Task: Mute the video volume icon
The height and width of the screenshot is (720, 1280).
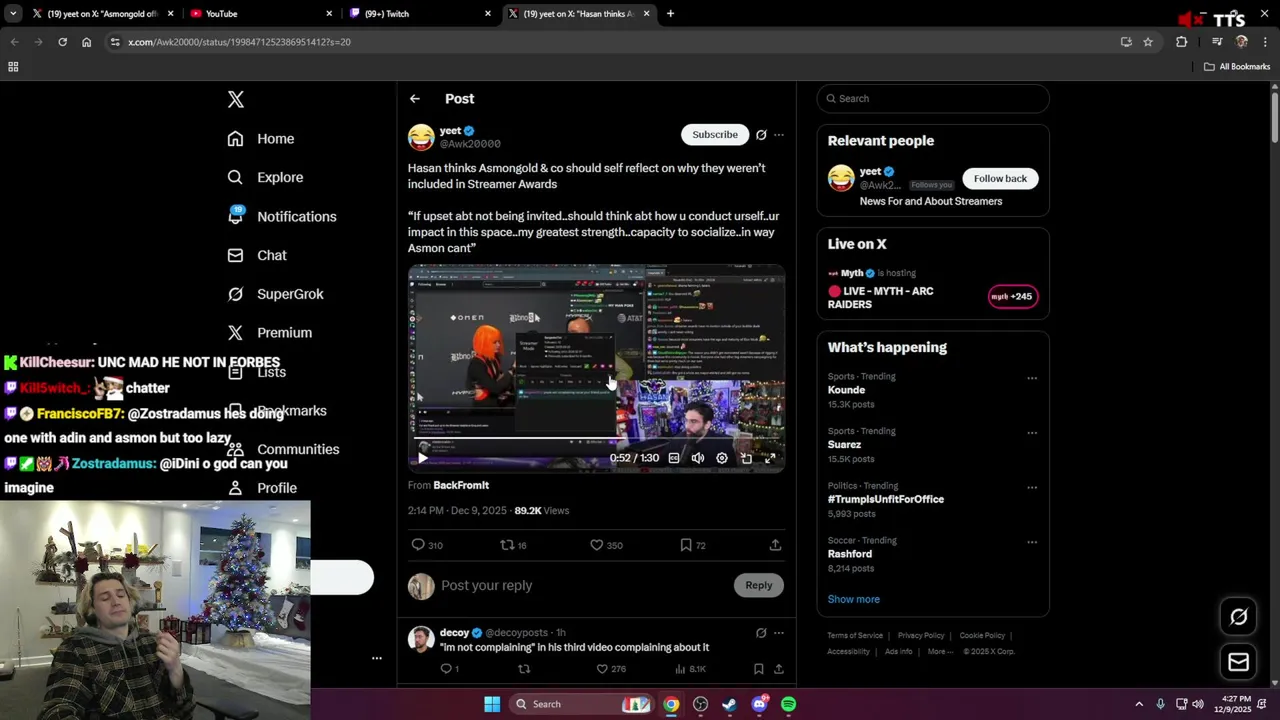Action: tap(698, 458)
